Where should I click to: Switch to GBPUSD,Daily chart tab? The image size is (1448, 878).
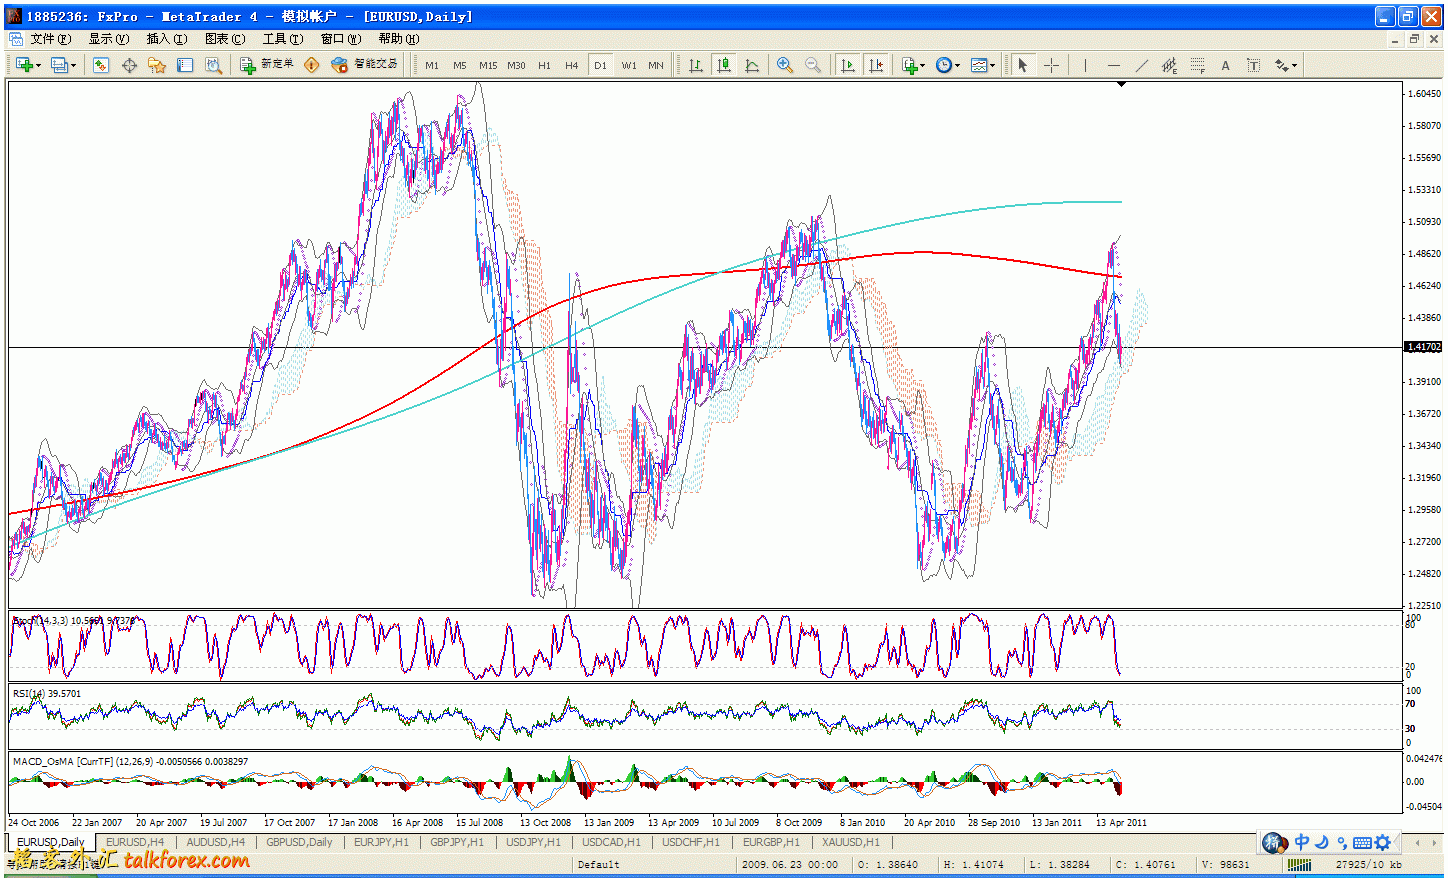pos(299,842)
